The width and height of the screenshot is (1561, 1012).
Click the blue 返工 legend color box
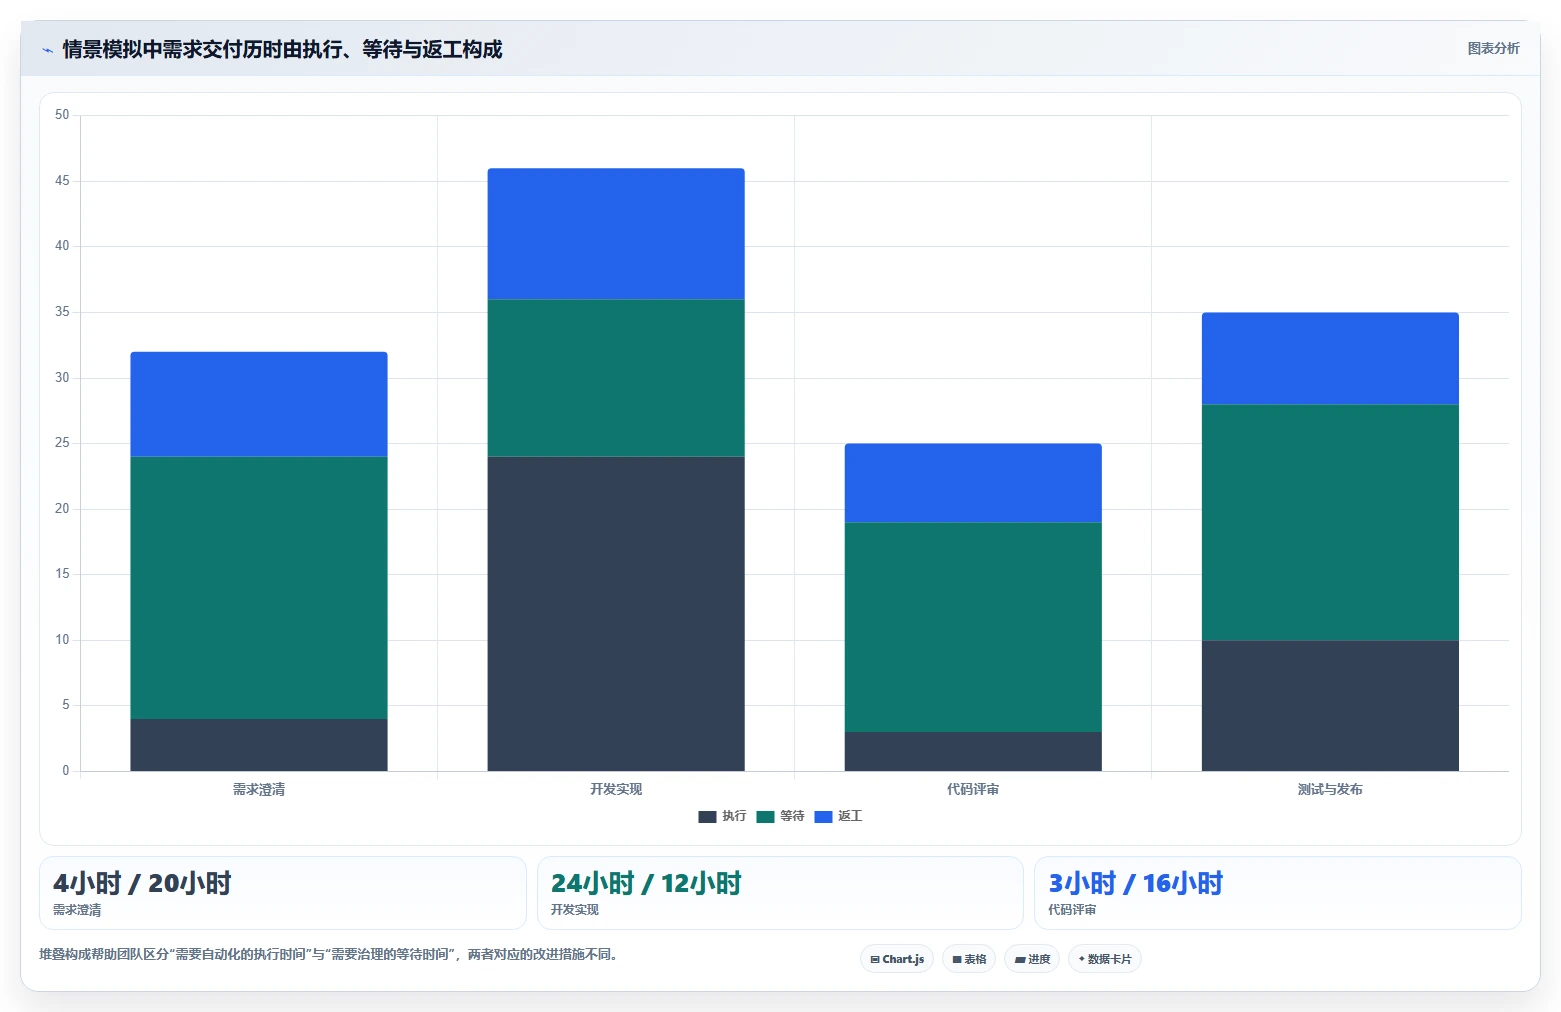823,817
